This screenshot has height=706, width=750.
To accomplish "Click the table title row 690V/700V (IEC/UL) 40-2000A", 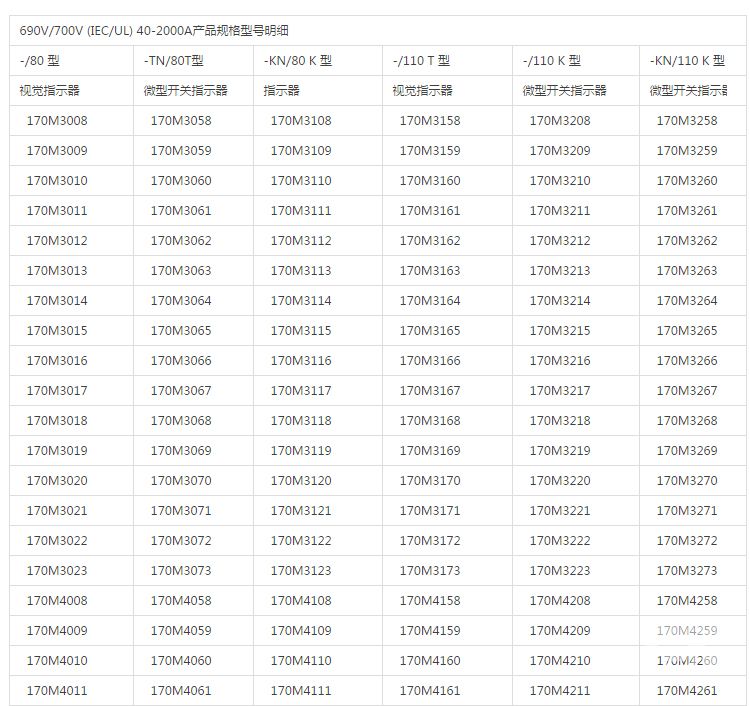I will click(154, 31).
